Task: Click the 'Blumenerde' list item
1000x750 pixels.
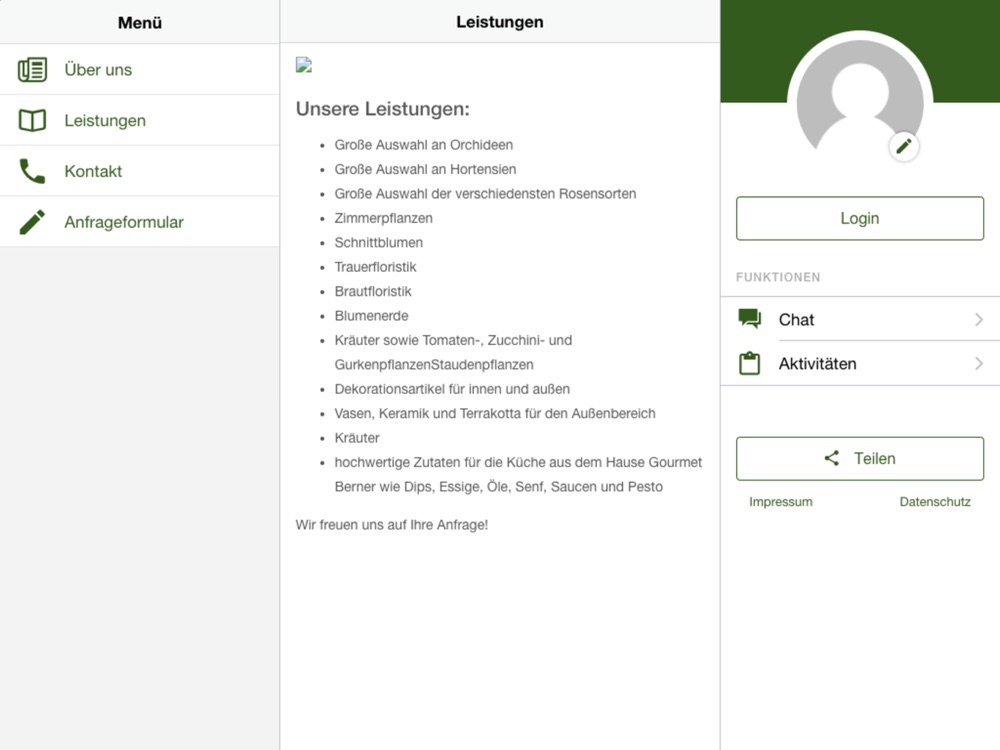Action: tap(371, 316)
